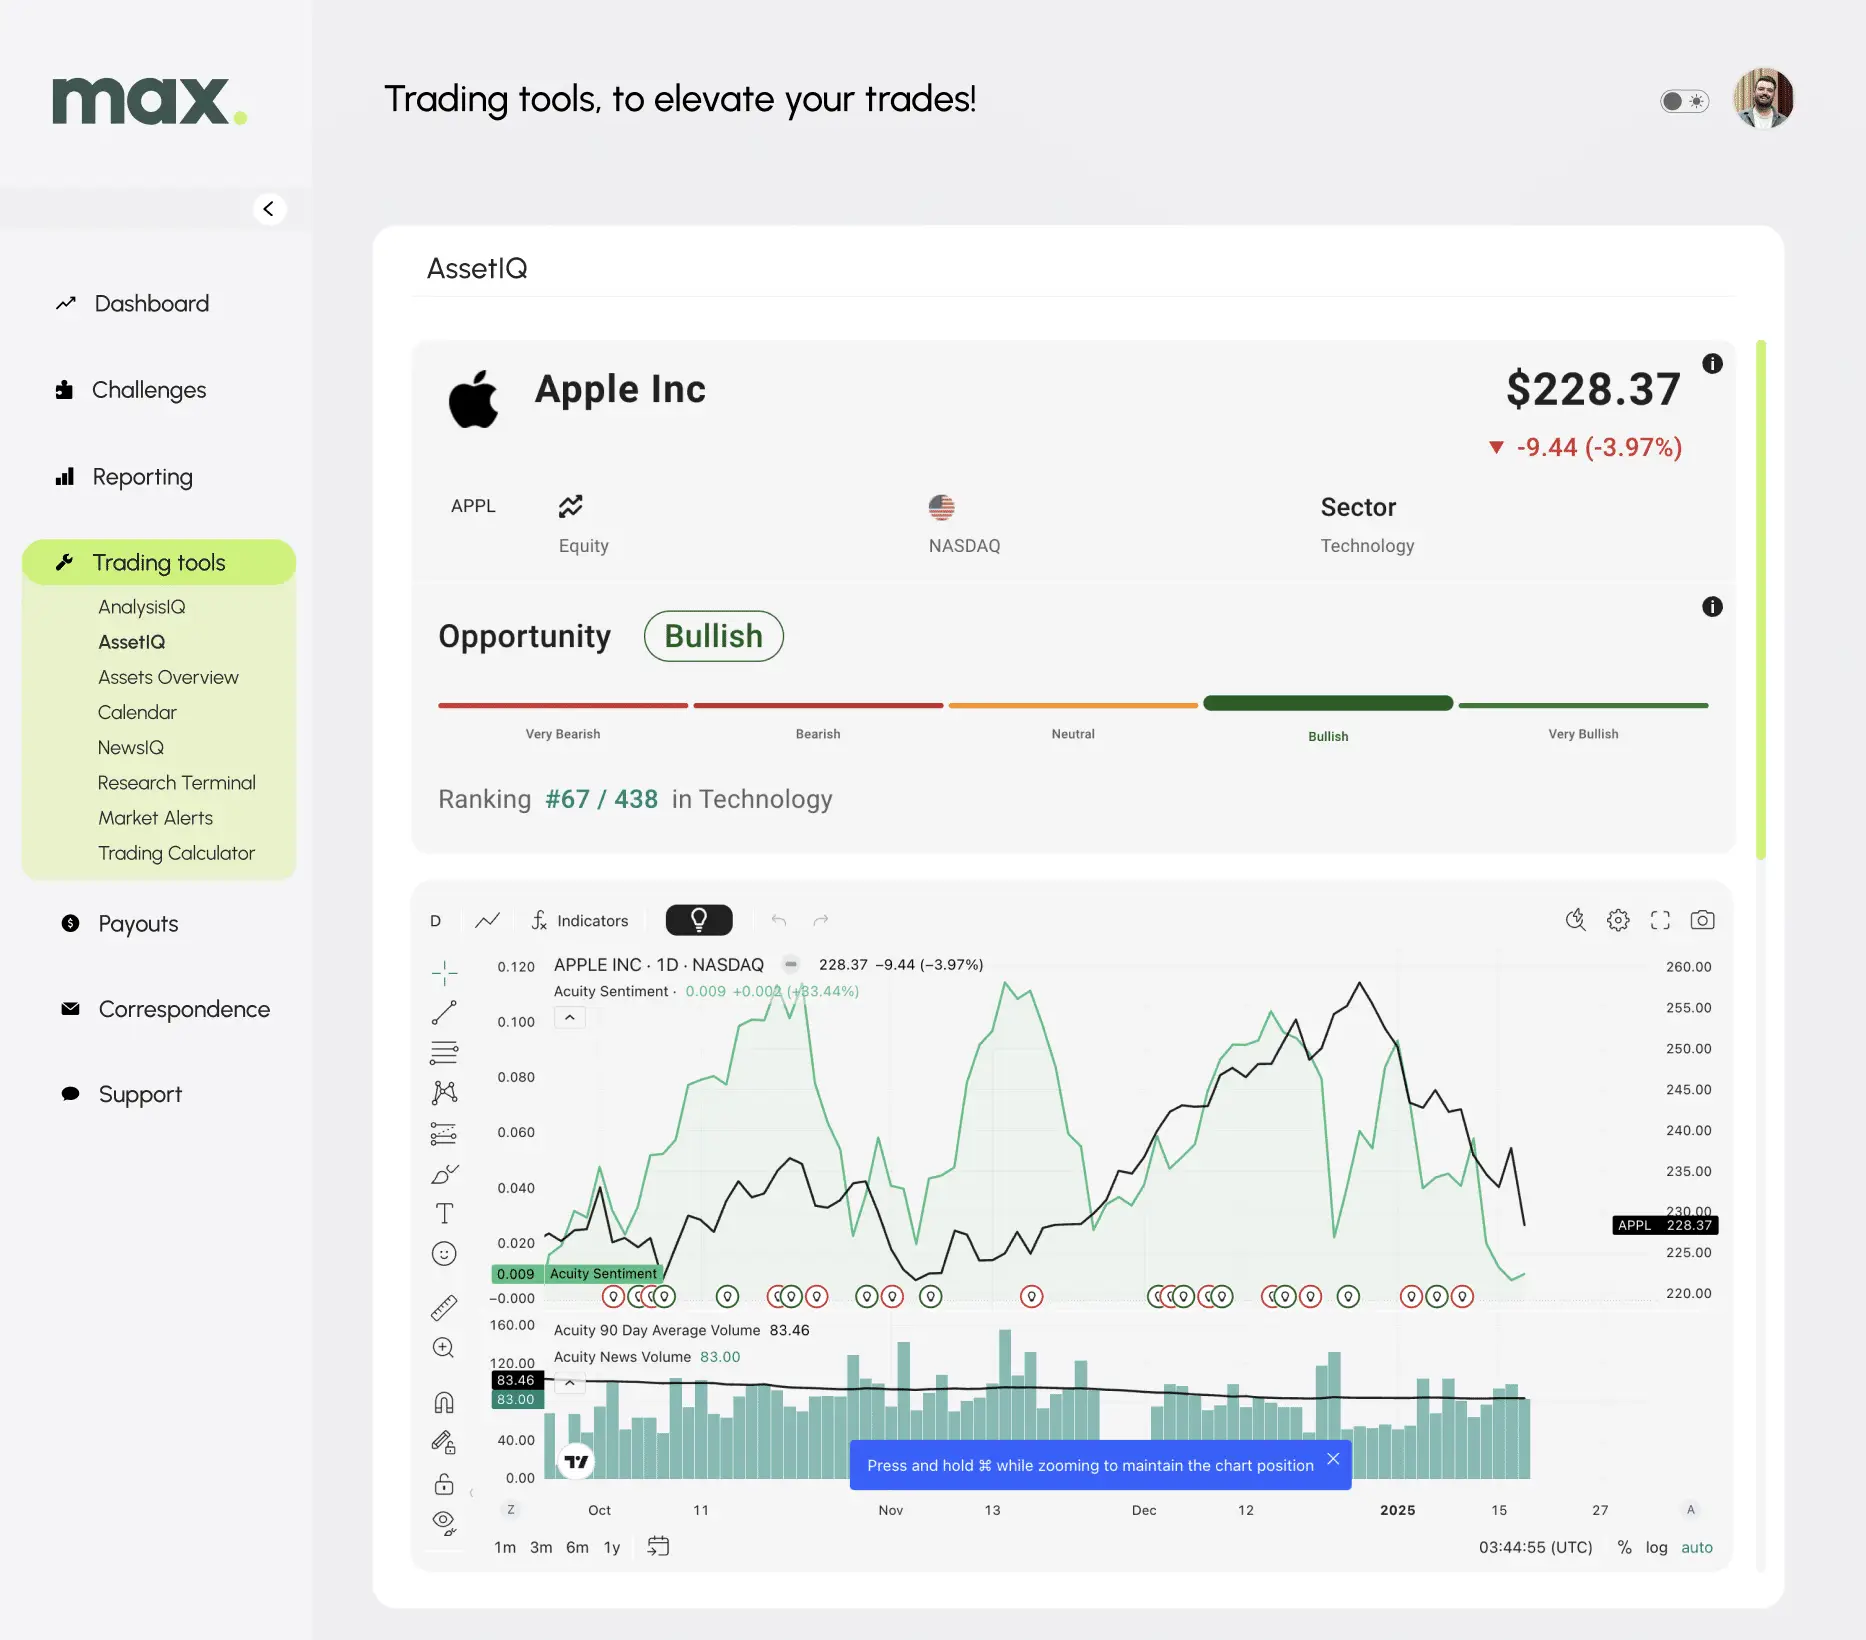Toggle the log scale option
1866x1640 pixels.
pyautogui.click(x=1656, y=1547)
